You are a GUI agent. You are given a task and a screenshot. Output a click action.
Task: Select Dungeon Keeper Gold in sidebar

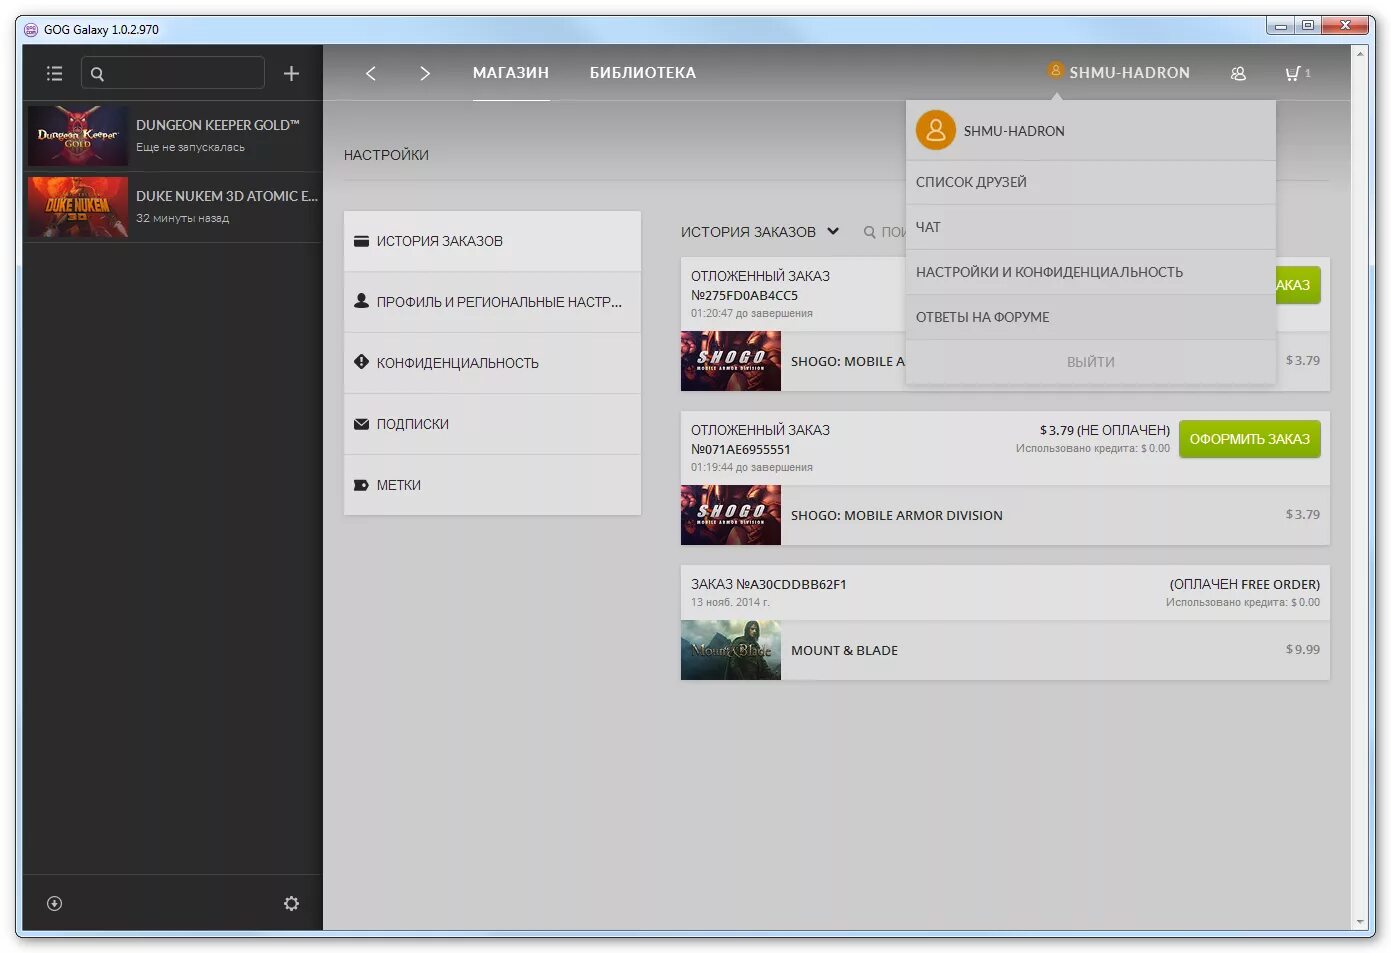coord(173,136)
